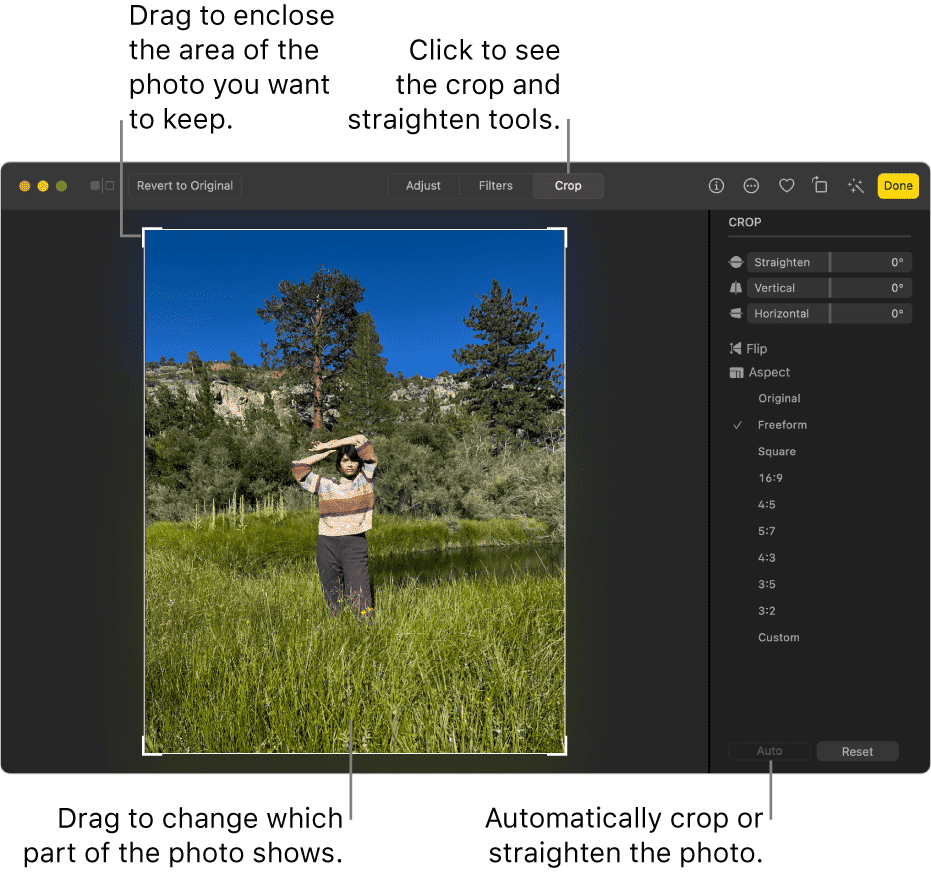Switch to the Adjust tab

click(x=423, y=185)
